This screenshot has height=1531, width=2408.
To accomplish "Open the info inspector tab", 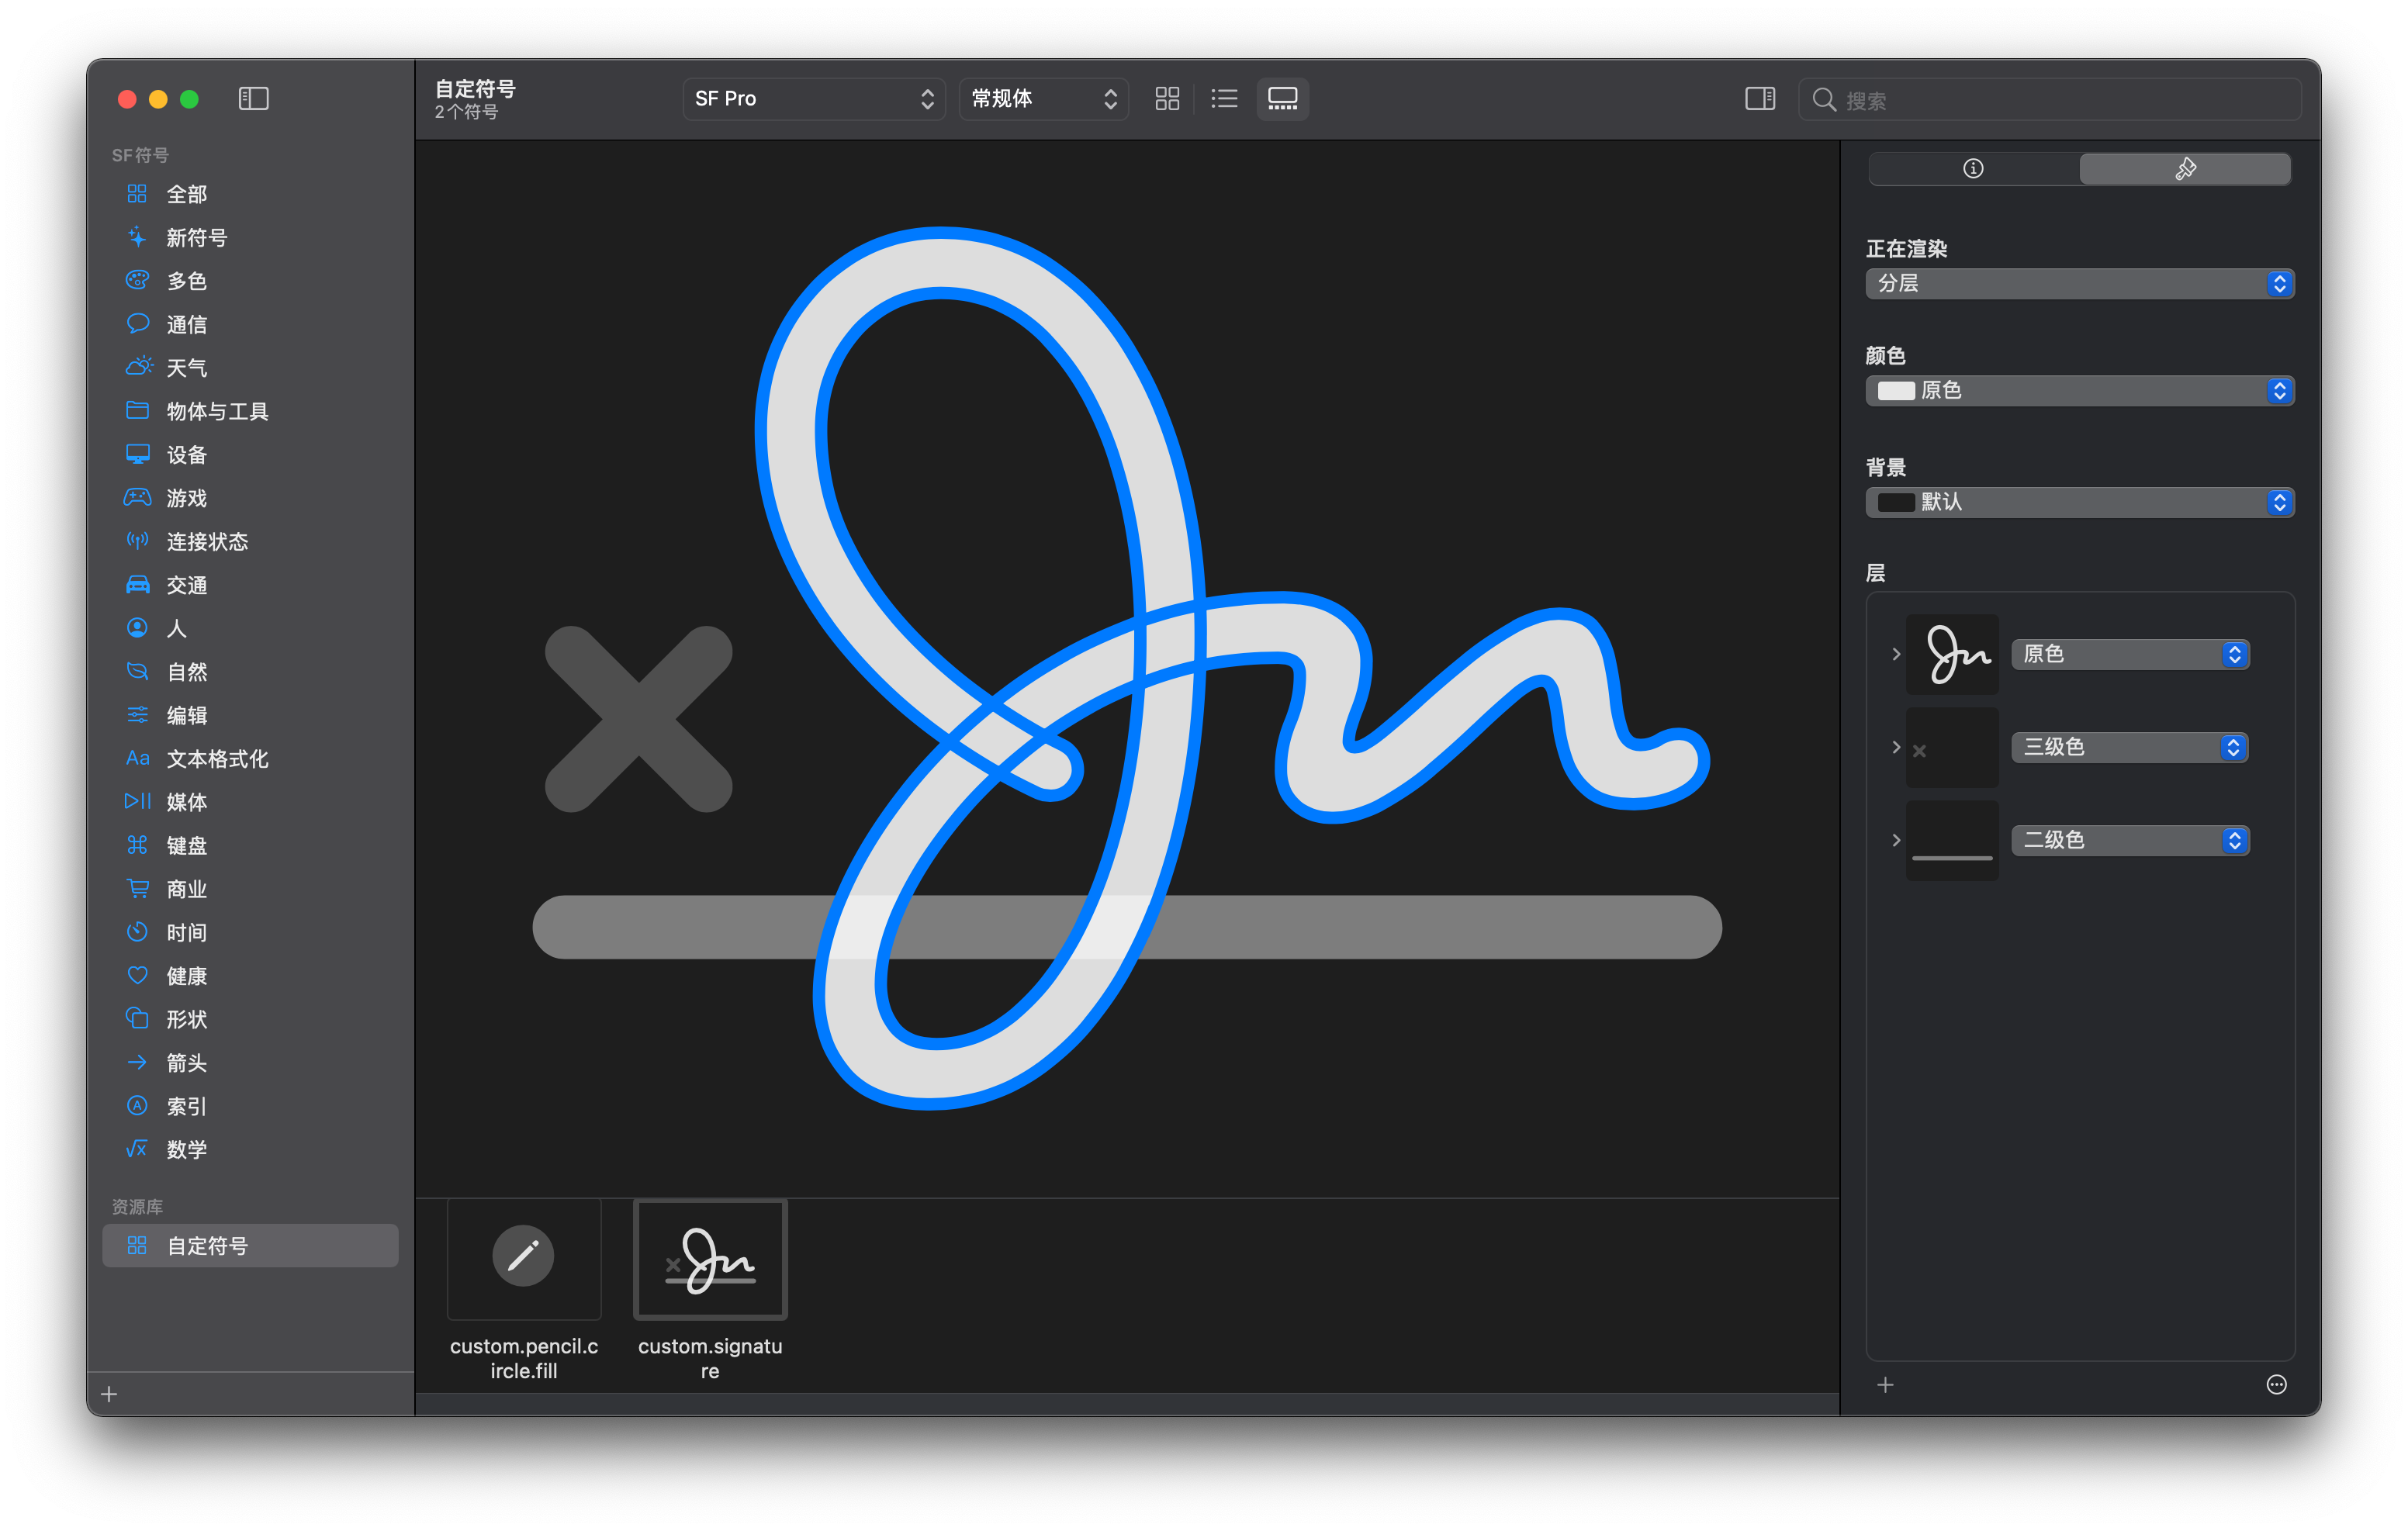I will [x=1973, y=168].
